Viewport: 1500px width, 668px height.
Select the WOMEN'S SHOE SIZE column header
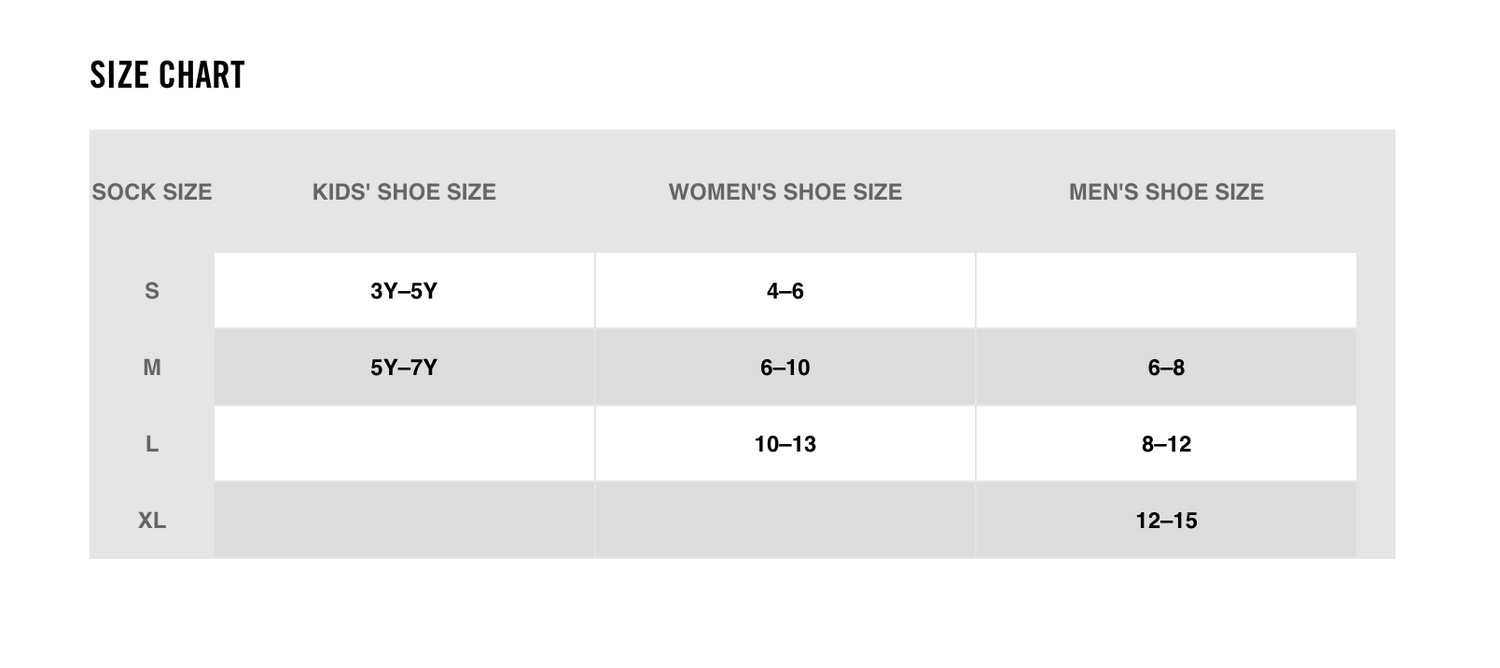[x=785, y=192]
